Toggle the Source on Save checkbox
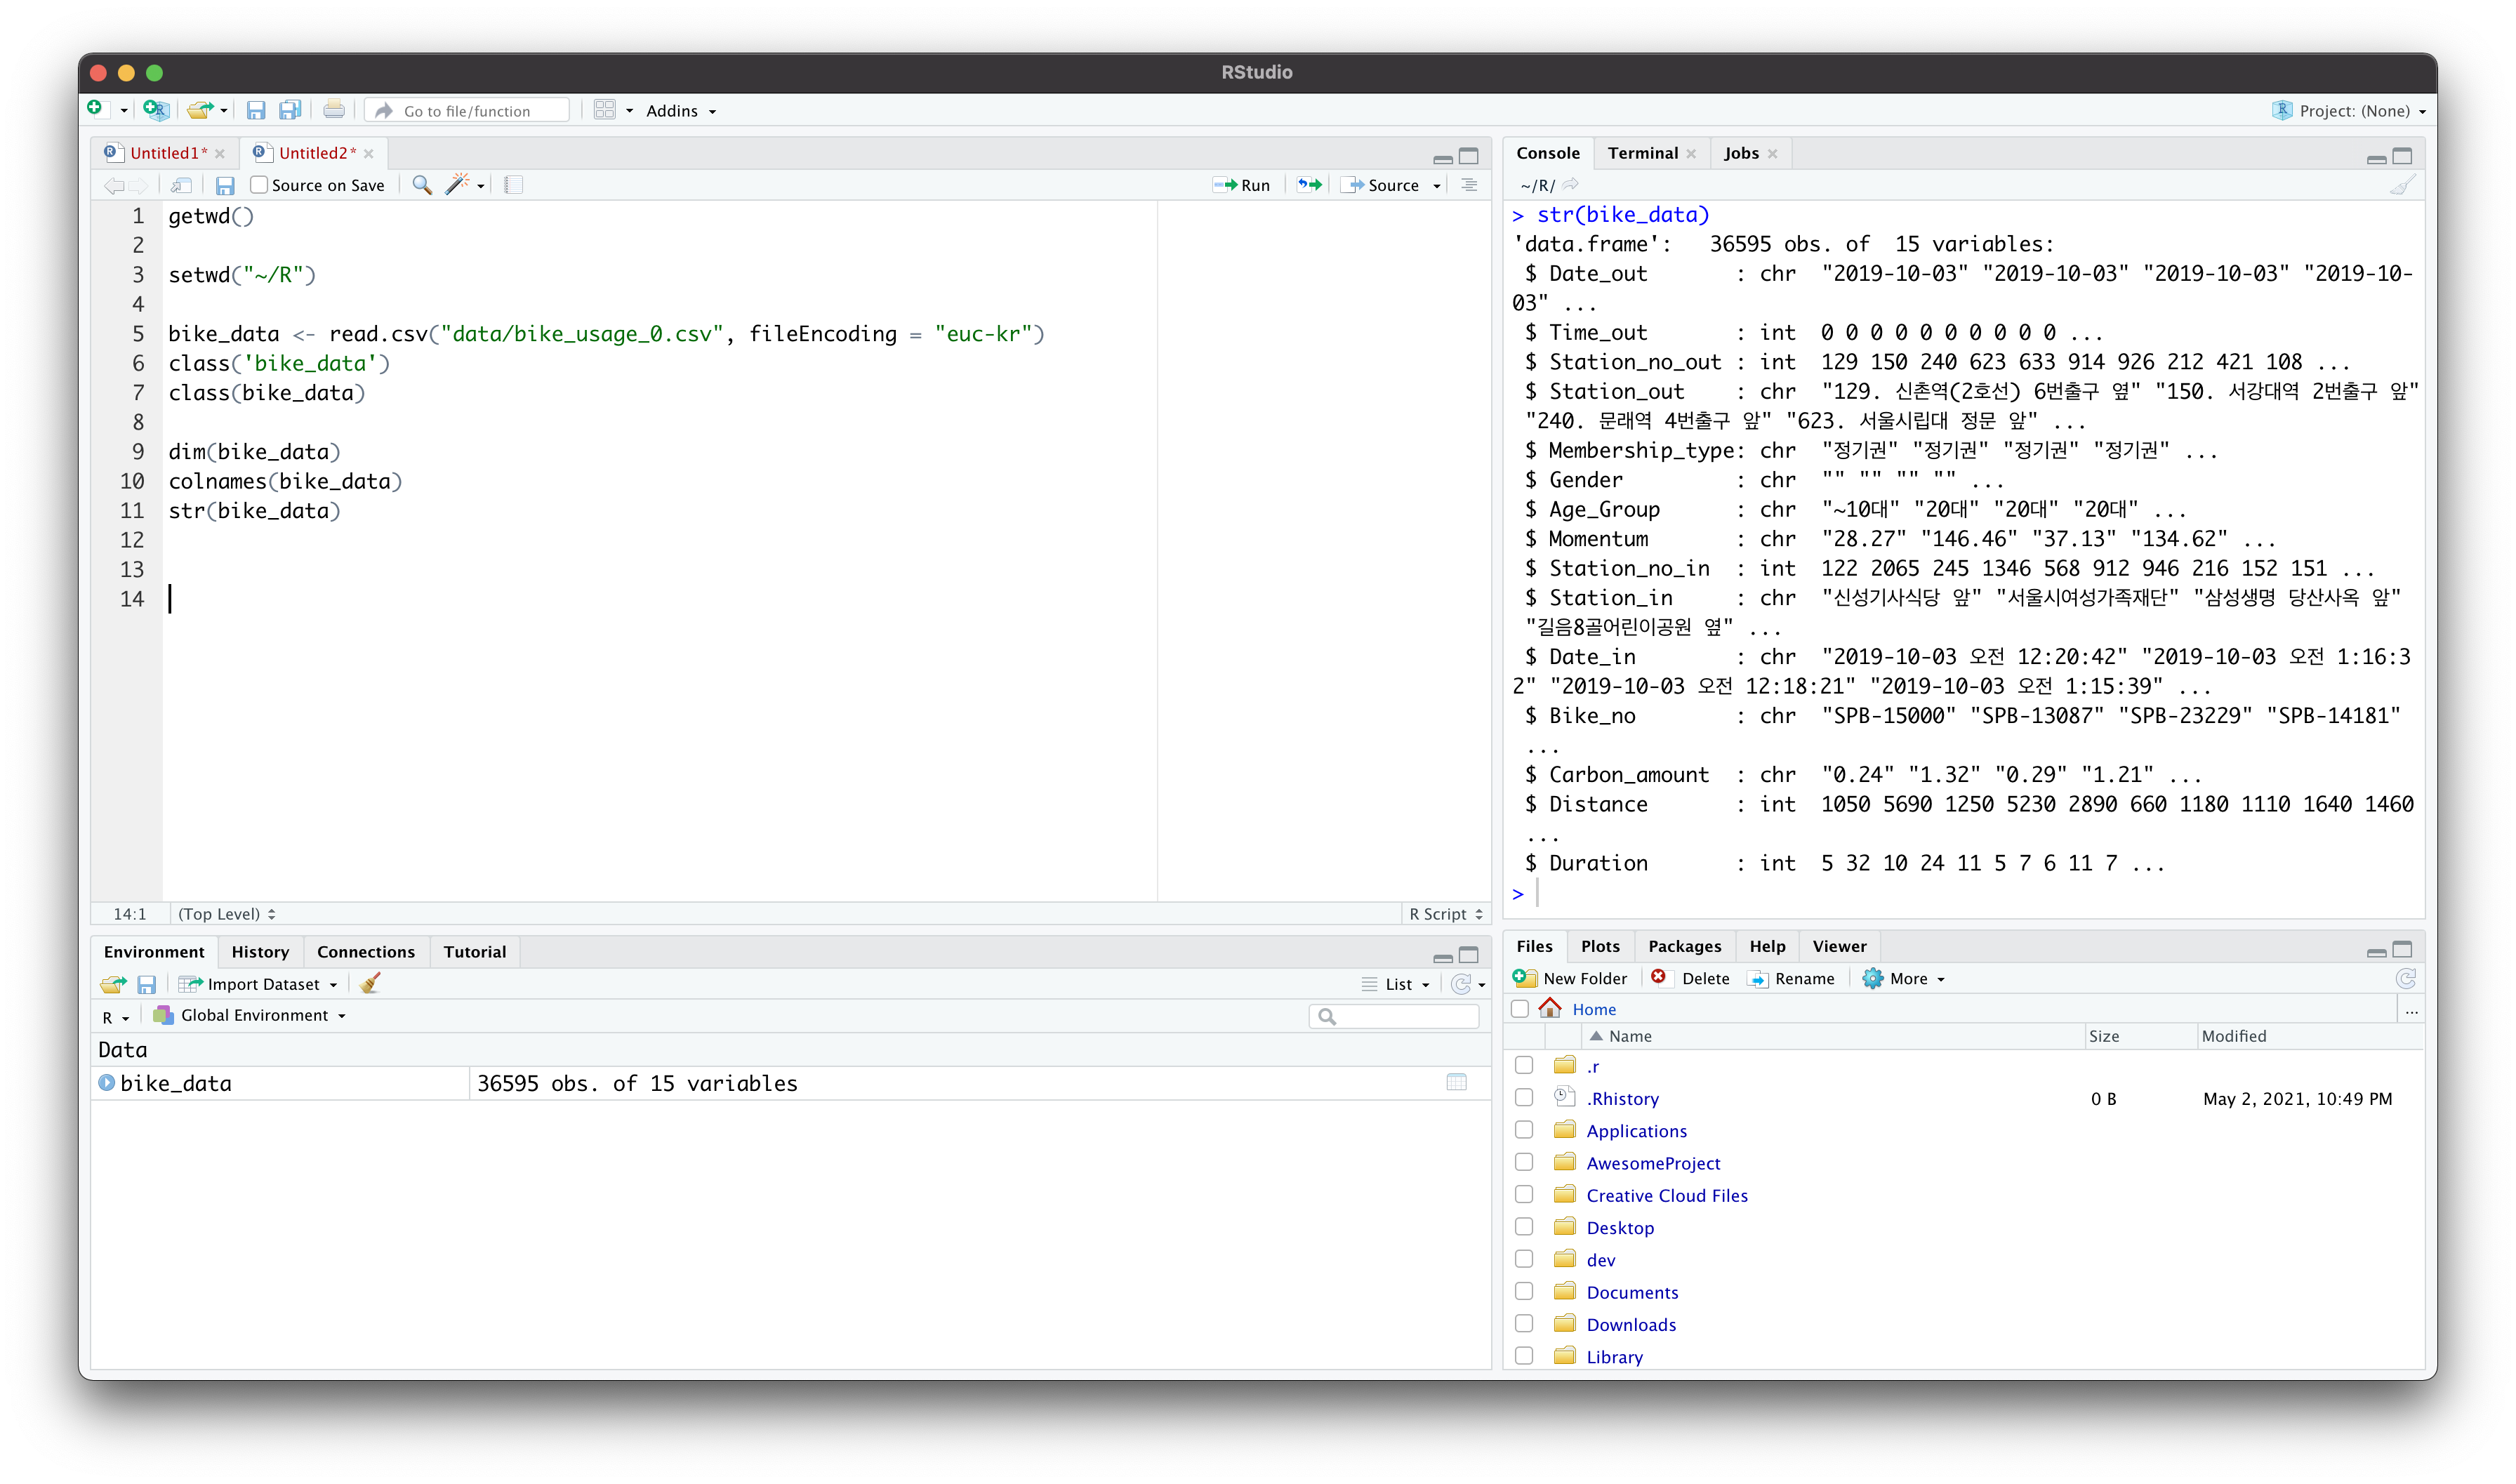The height and width of the screenshot is (1484, 2516). click(259, 185)
